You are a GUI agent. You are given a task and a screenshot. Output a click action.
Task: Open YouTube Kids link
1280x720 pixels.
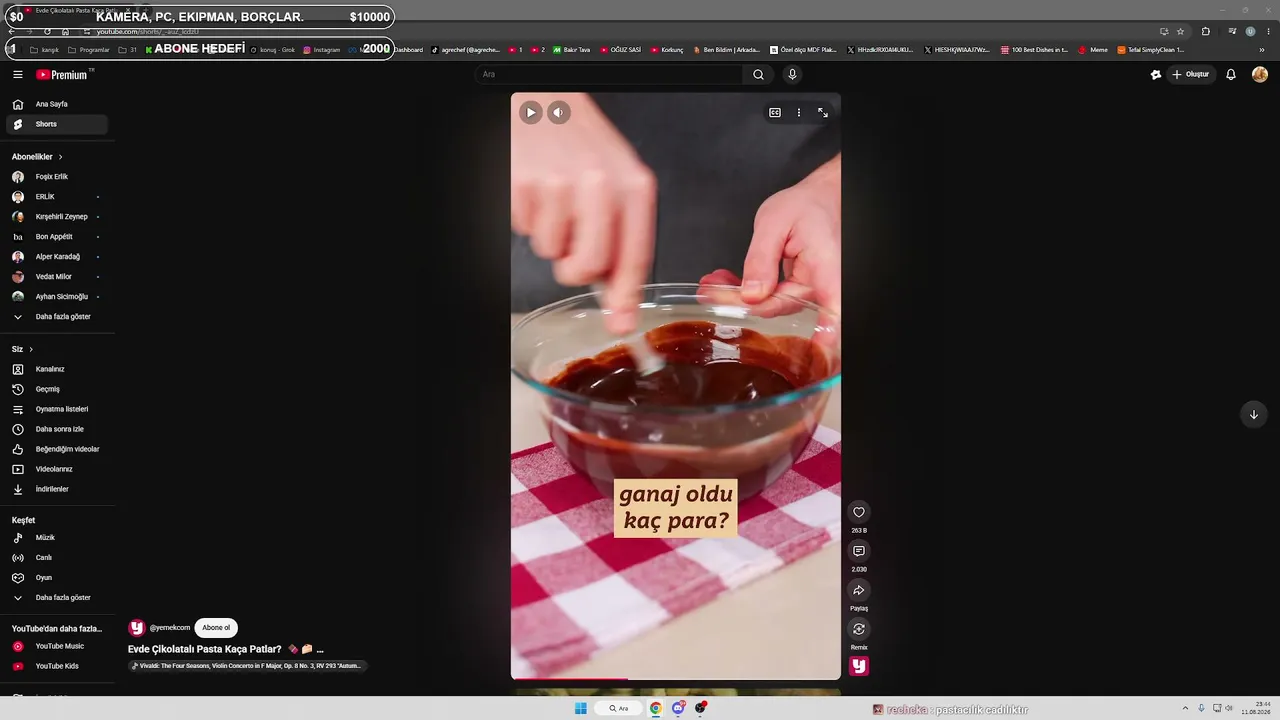[58, 666]
